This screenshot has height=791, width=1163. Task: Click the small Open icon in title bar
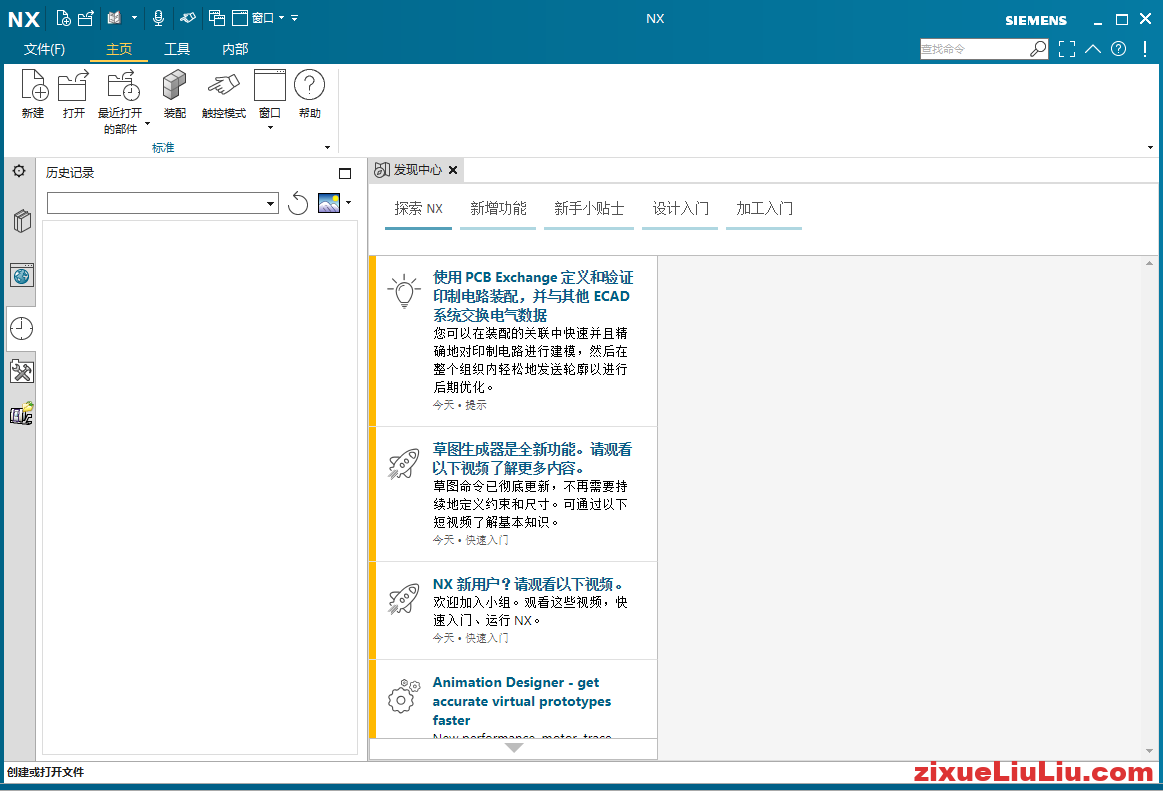pos(86,18)
